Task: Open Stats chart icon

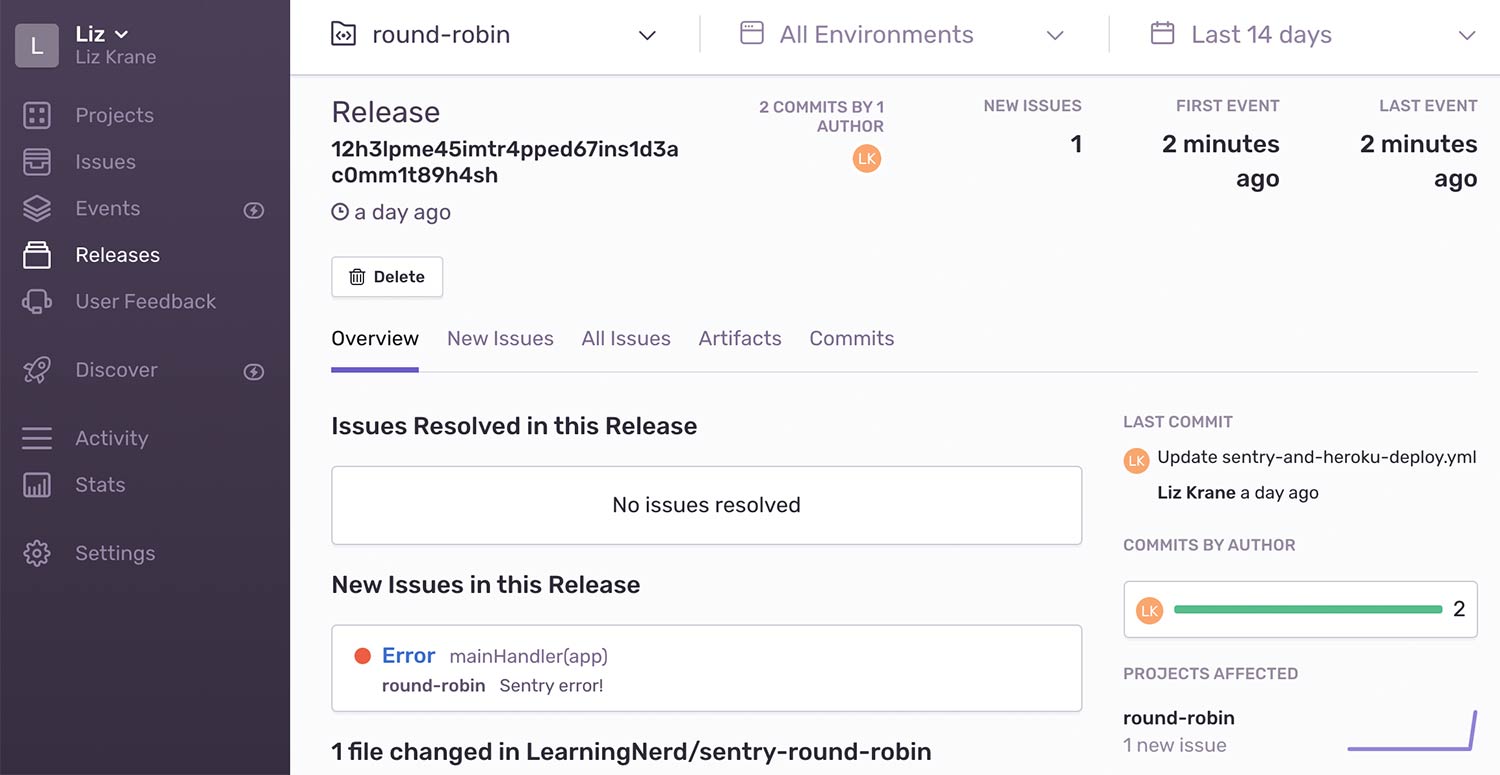Action: point(37,485)
